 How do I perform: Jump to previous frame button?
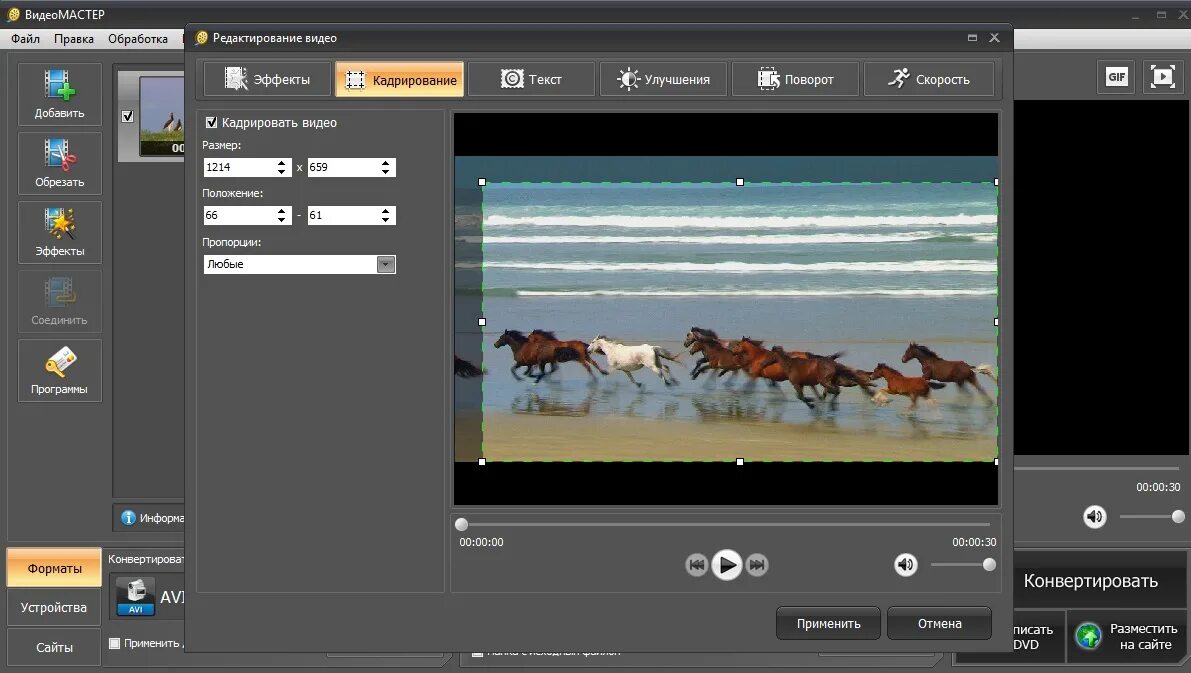click(697, 564)
